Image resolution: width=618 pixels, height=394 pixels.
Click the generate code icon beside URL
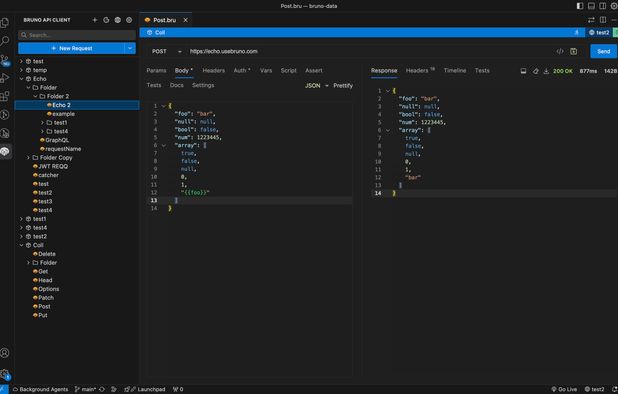tap(560, 52)
